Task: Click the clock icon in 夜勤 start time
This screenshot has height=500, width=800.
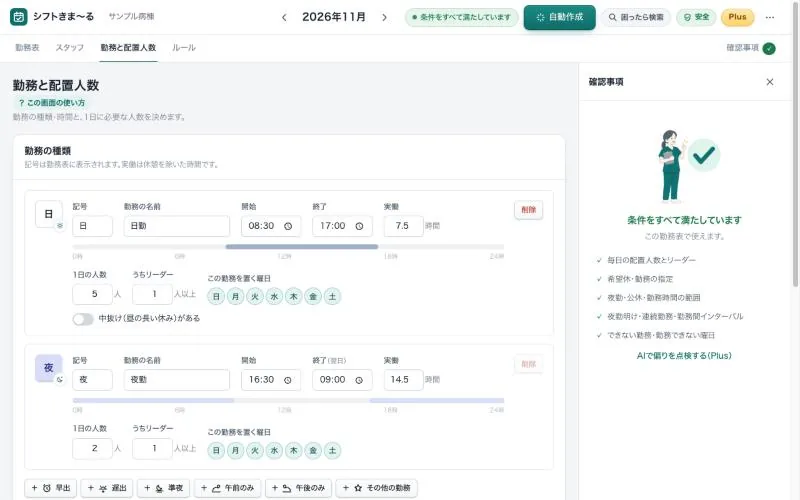Action: 288,380
